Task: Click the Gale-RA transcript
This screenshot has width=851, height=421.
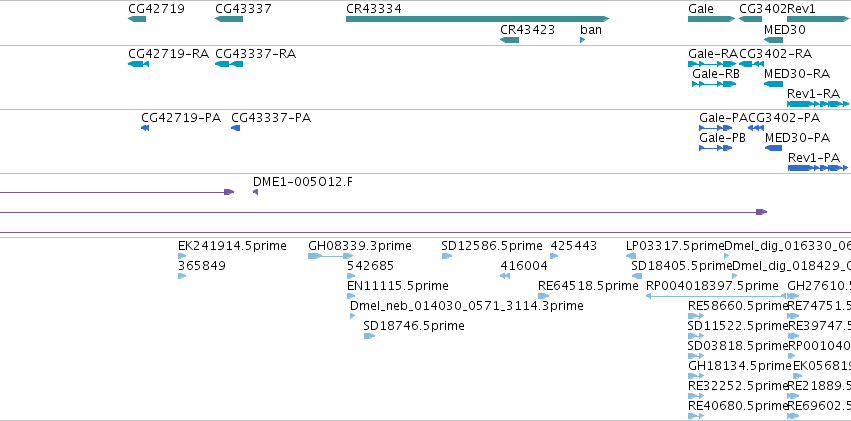Action: 712,64
